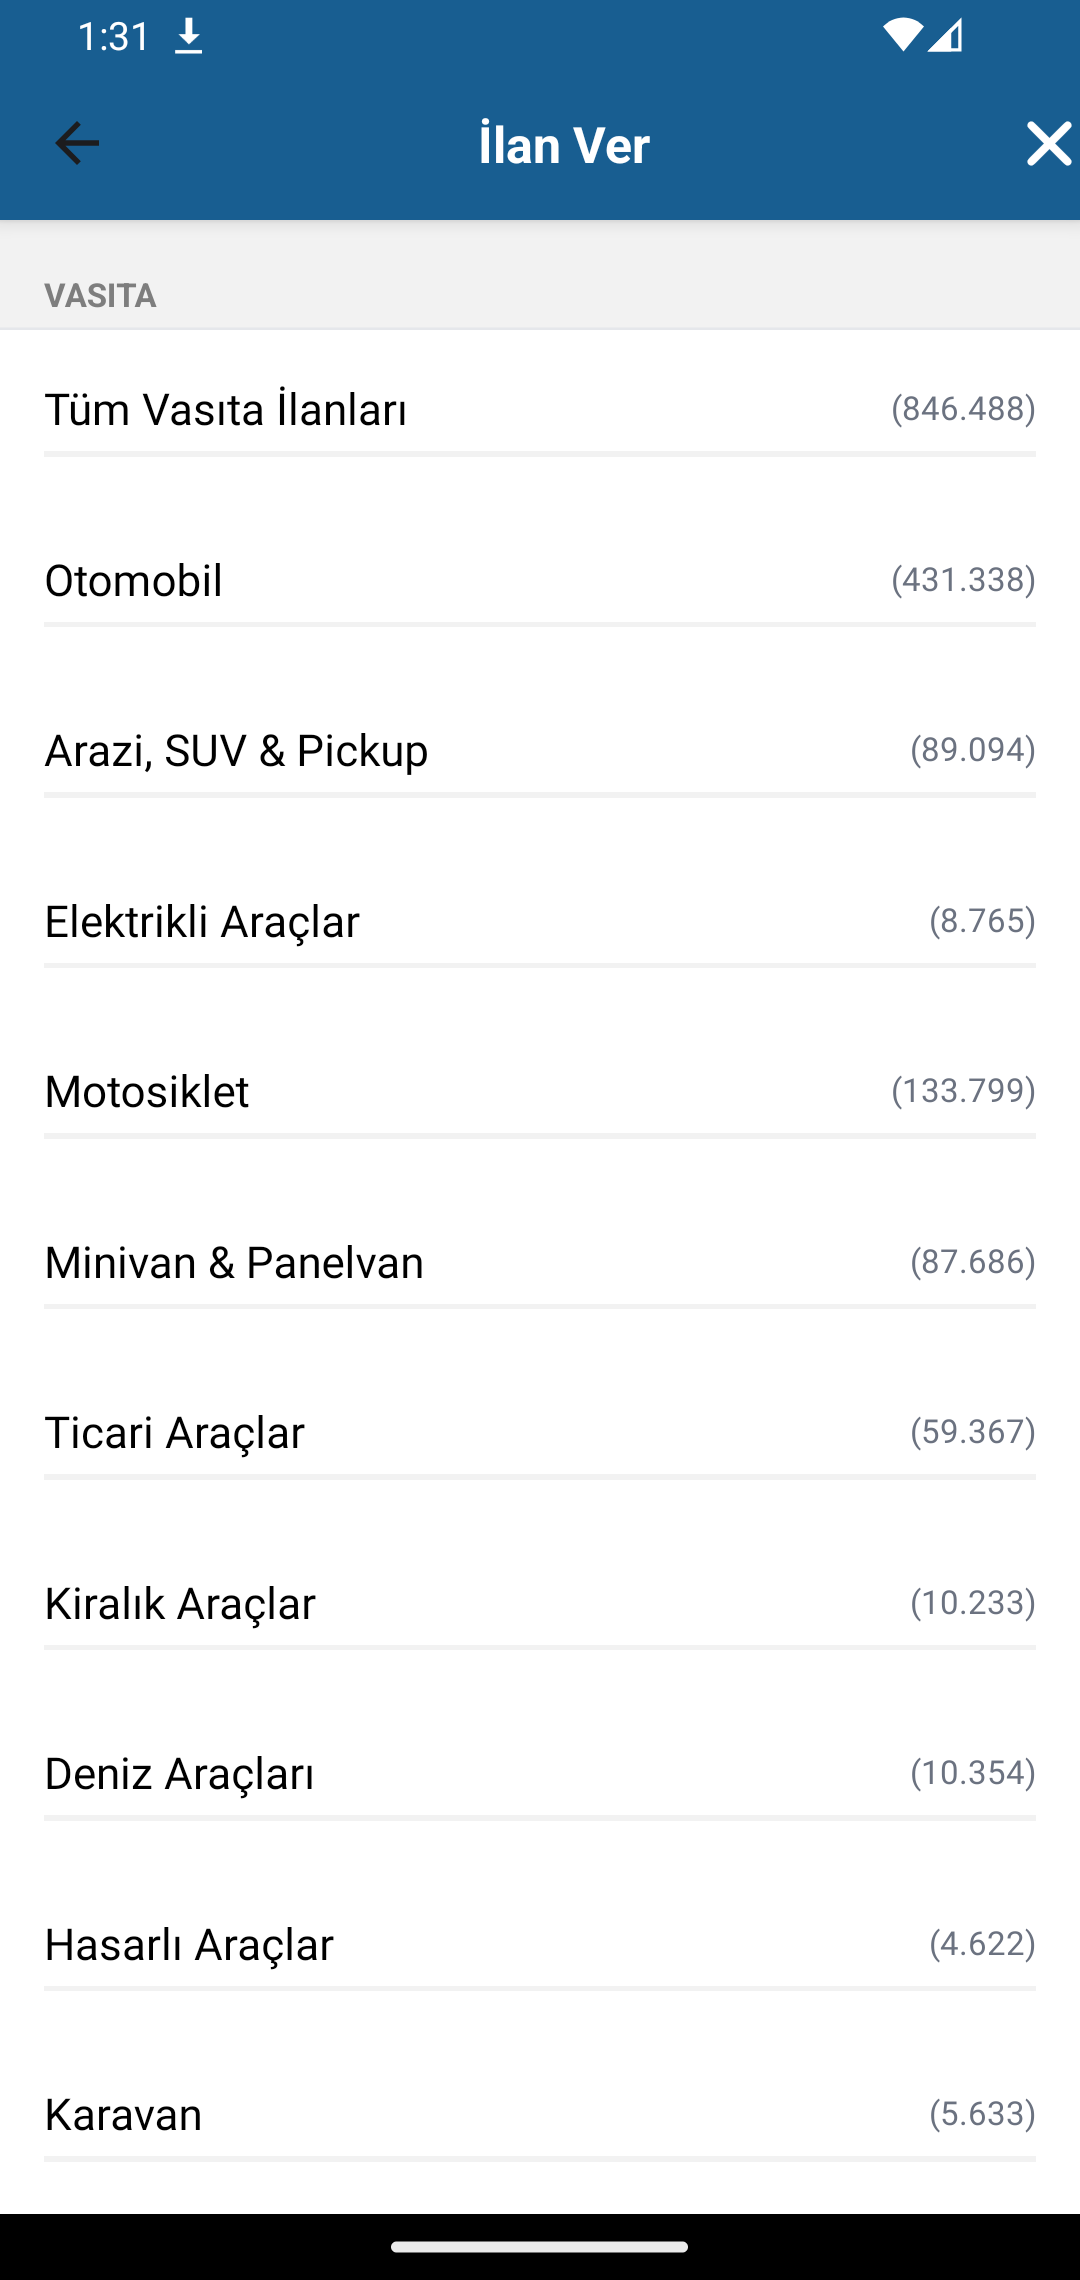The height and width of the screenshot is (2280, 1080).
Task: Tap the back arrow icon
Action: 77,143
